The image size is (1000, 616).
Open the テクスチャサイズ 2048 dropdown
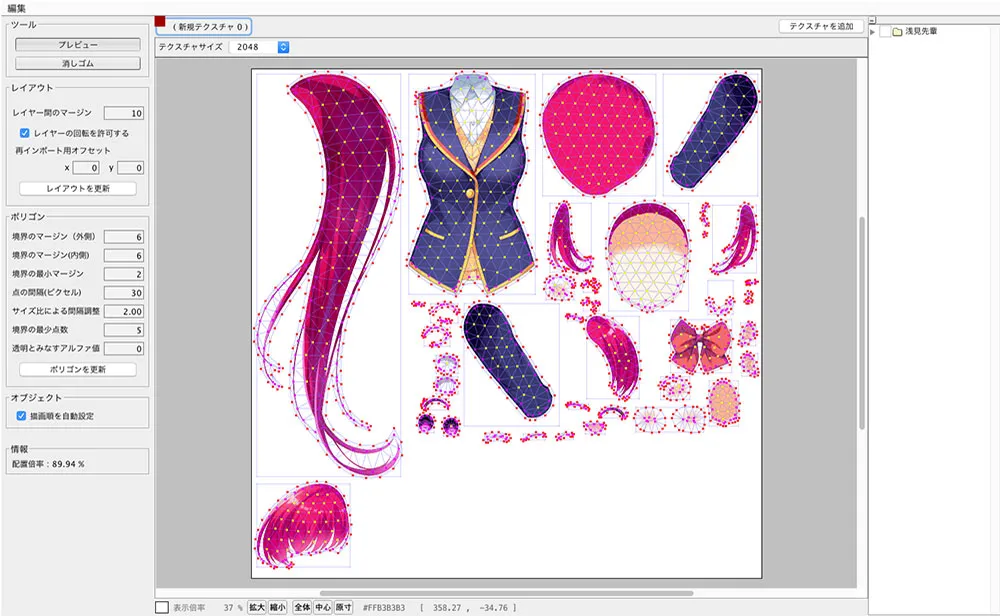(259, 47)
